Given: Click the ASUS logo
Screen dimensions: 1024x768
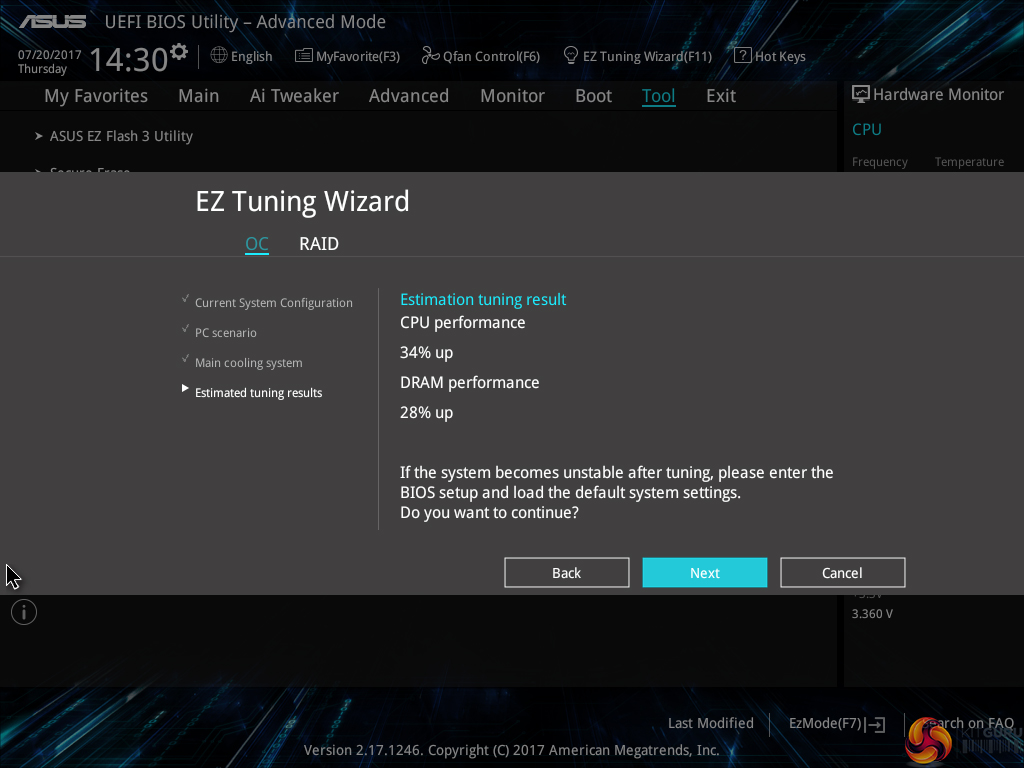Looking at the screenshot, I should (52, 22).
